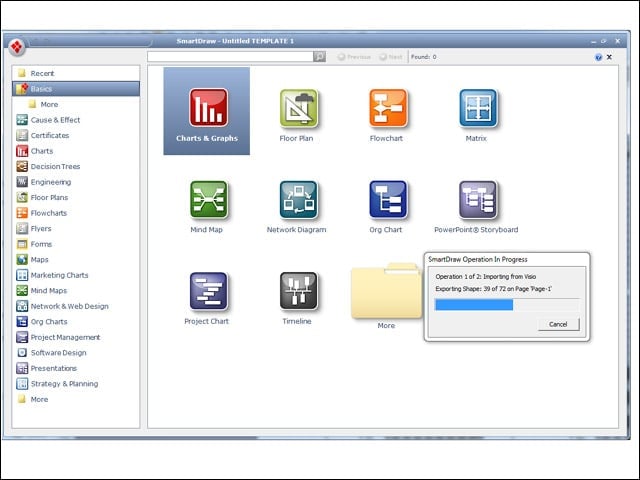Screen dimensions: 640x480
Task: Select Forms category
Action: 34,244
